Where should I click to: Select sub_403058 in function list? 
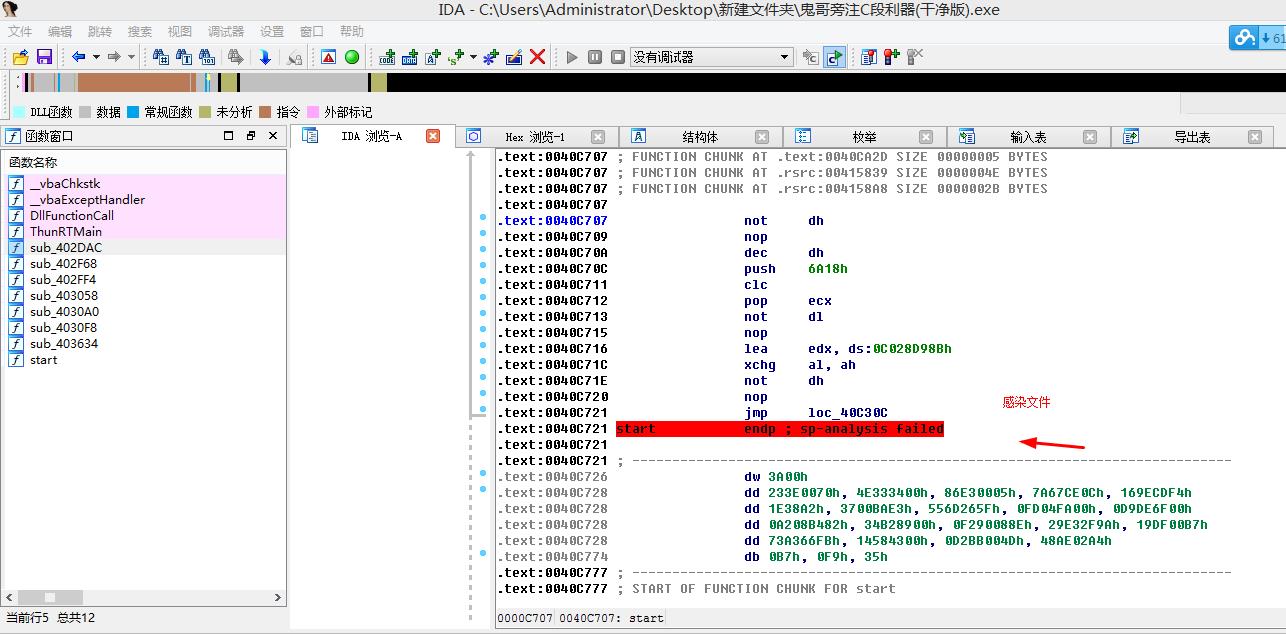tap(146, 296)
